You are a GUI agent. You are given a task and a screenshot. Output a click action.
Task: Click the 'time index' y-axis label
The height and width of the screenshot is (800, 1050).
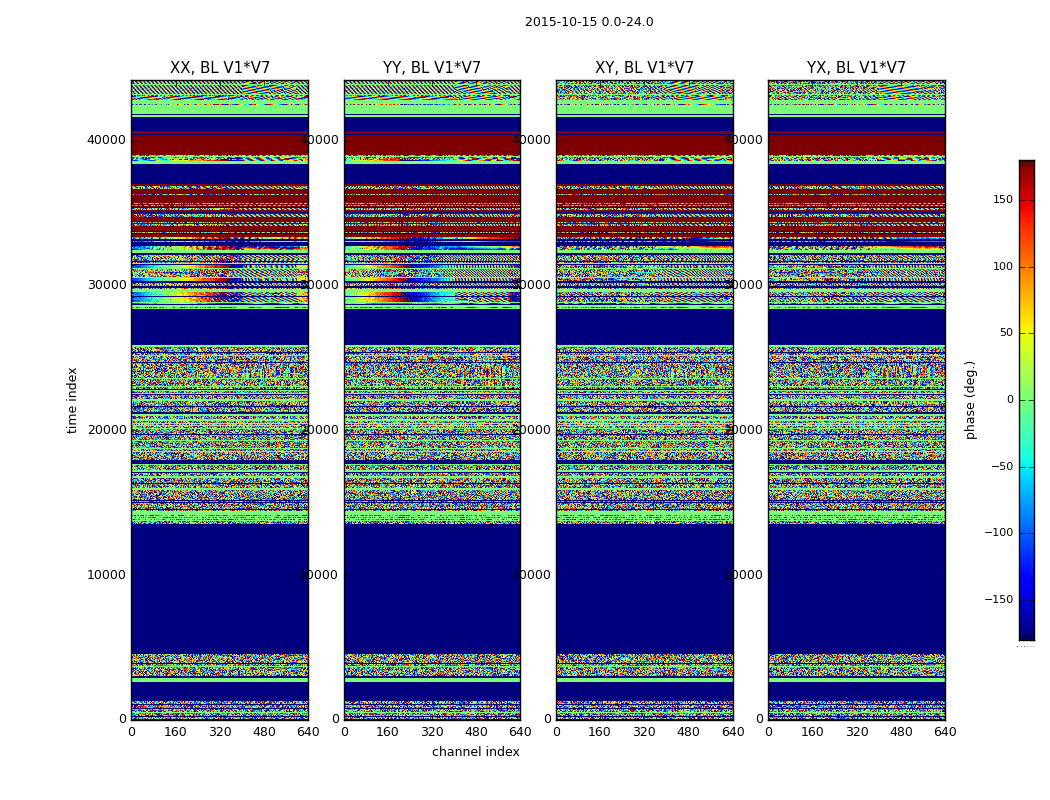coord(72,400)
